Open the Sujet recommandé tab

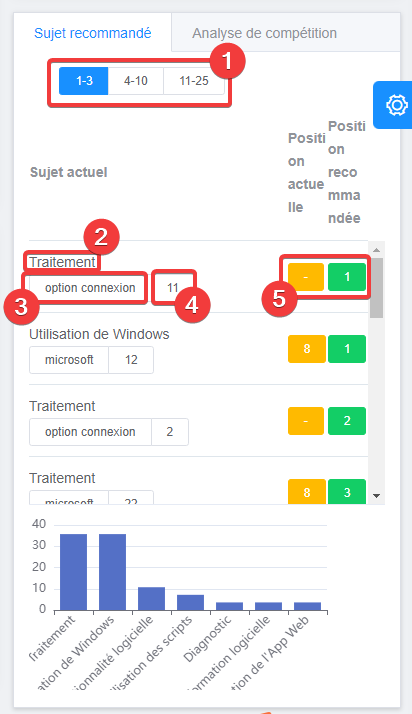(x=93, y=33)
